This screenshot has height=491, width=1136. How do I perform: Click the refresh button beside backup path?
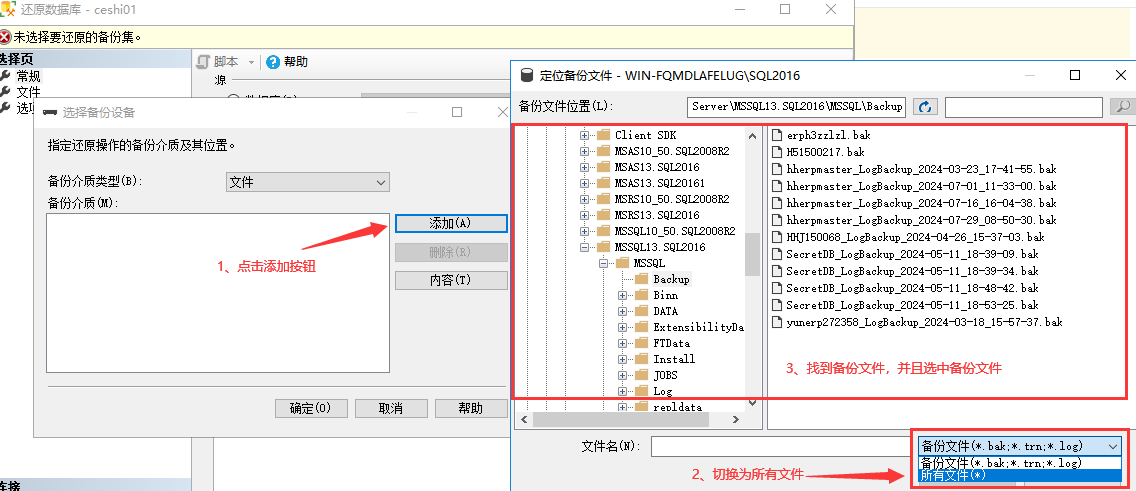point(925,107)
